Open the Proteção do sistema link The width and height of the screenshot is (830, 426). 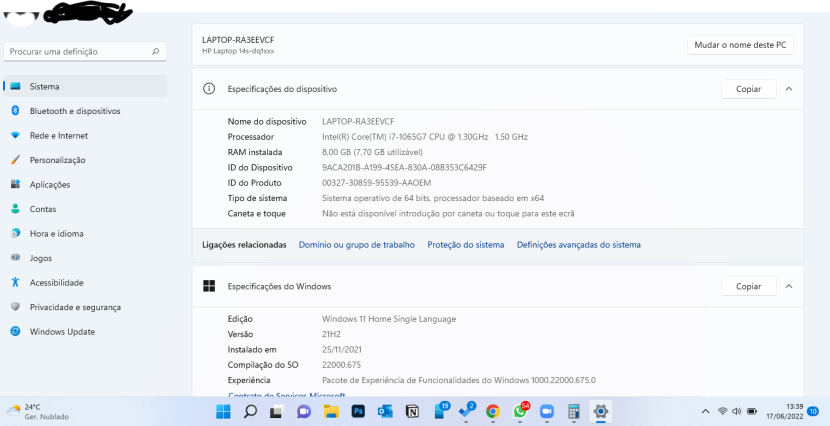[x=466, y=245]
